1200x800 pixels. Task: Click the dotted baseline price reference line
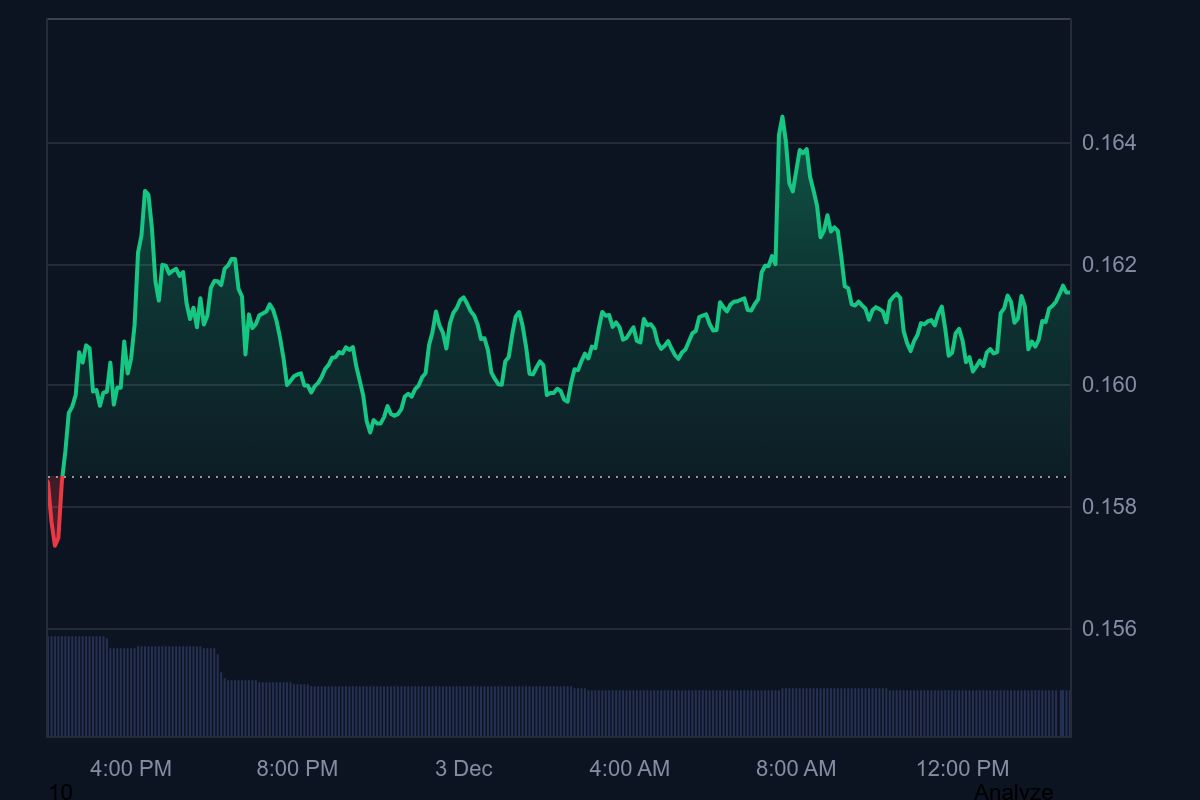[500, 478]
